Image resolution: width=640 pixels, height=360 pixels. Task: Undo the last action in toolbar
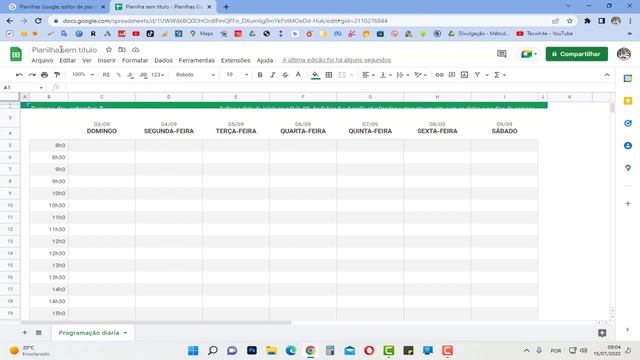(x=19, y=75)
